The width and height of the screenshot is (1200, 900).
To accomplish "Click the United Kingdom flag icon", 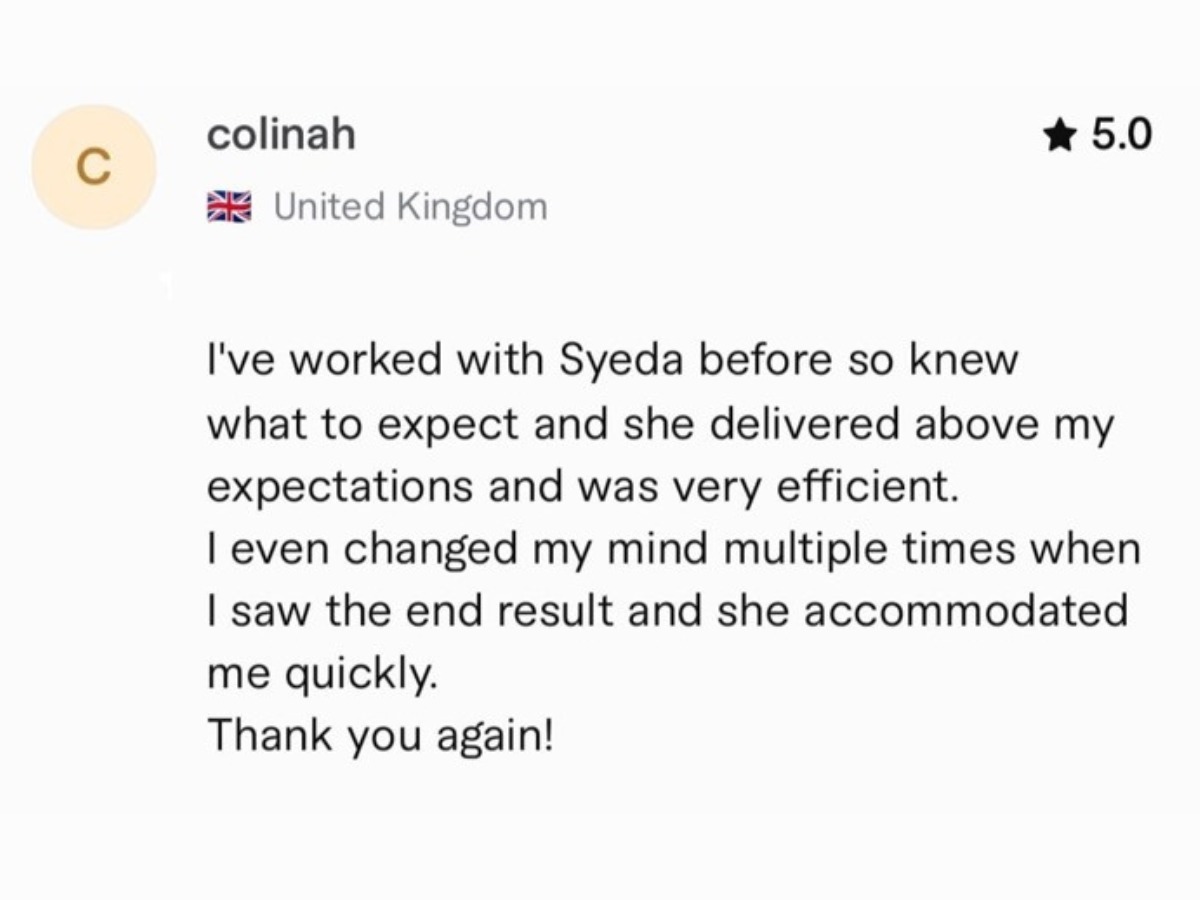I will tap(229, 207).
